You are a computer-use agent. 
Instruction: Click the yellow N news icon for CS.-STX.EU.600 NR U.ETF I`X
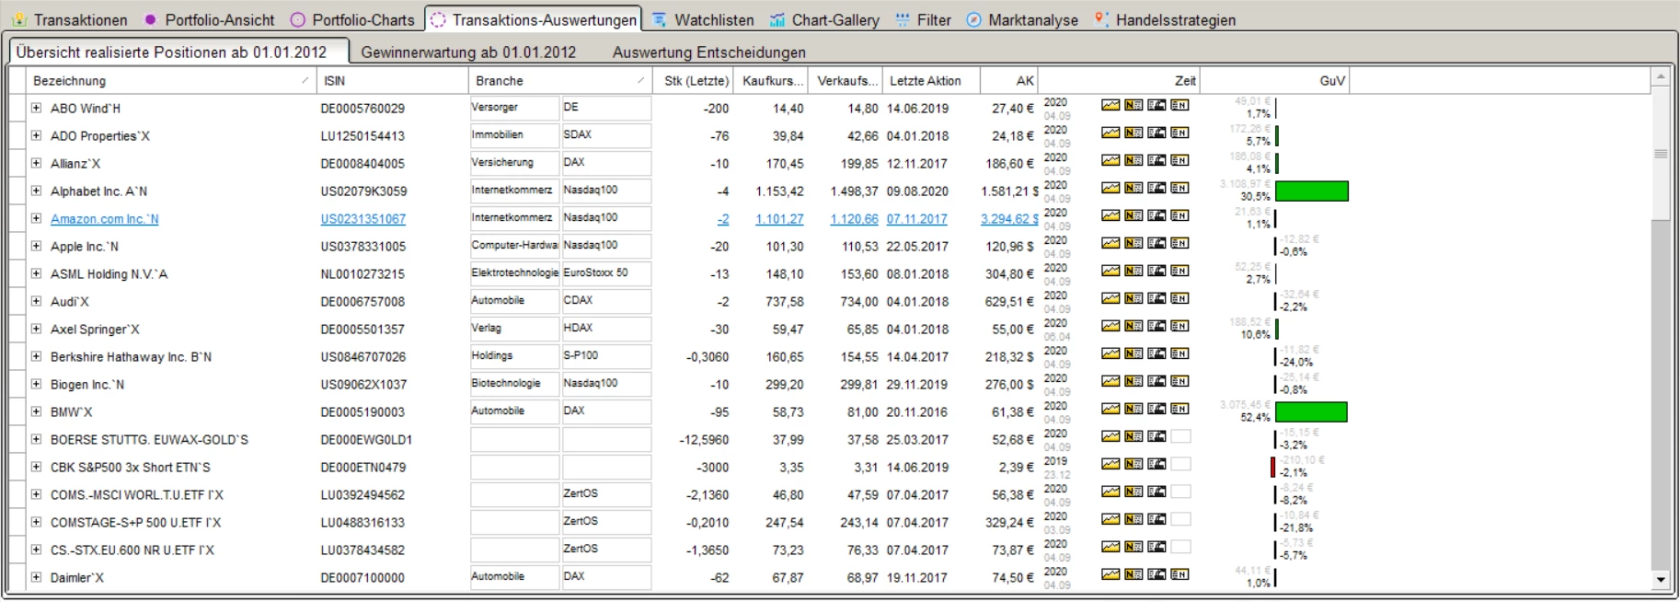pyautogui.click(x=1134, y=547)
